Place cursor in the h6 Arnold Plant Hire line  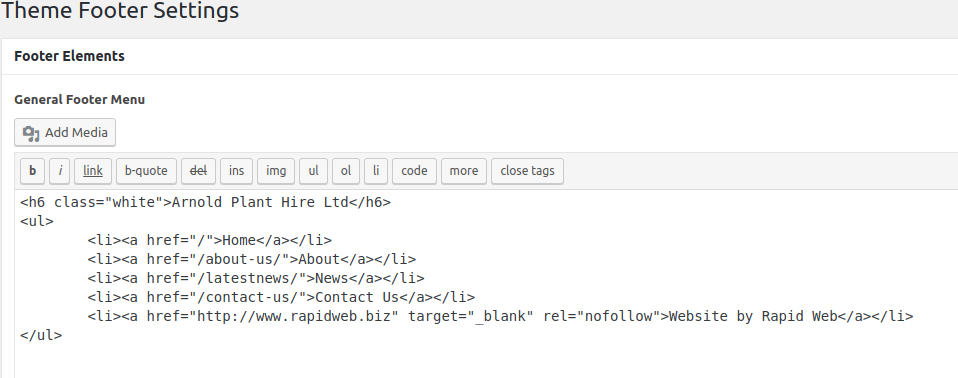click(x=205, y=202)
